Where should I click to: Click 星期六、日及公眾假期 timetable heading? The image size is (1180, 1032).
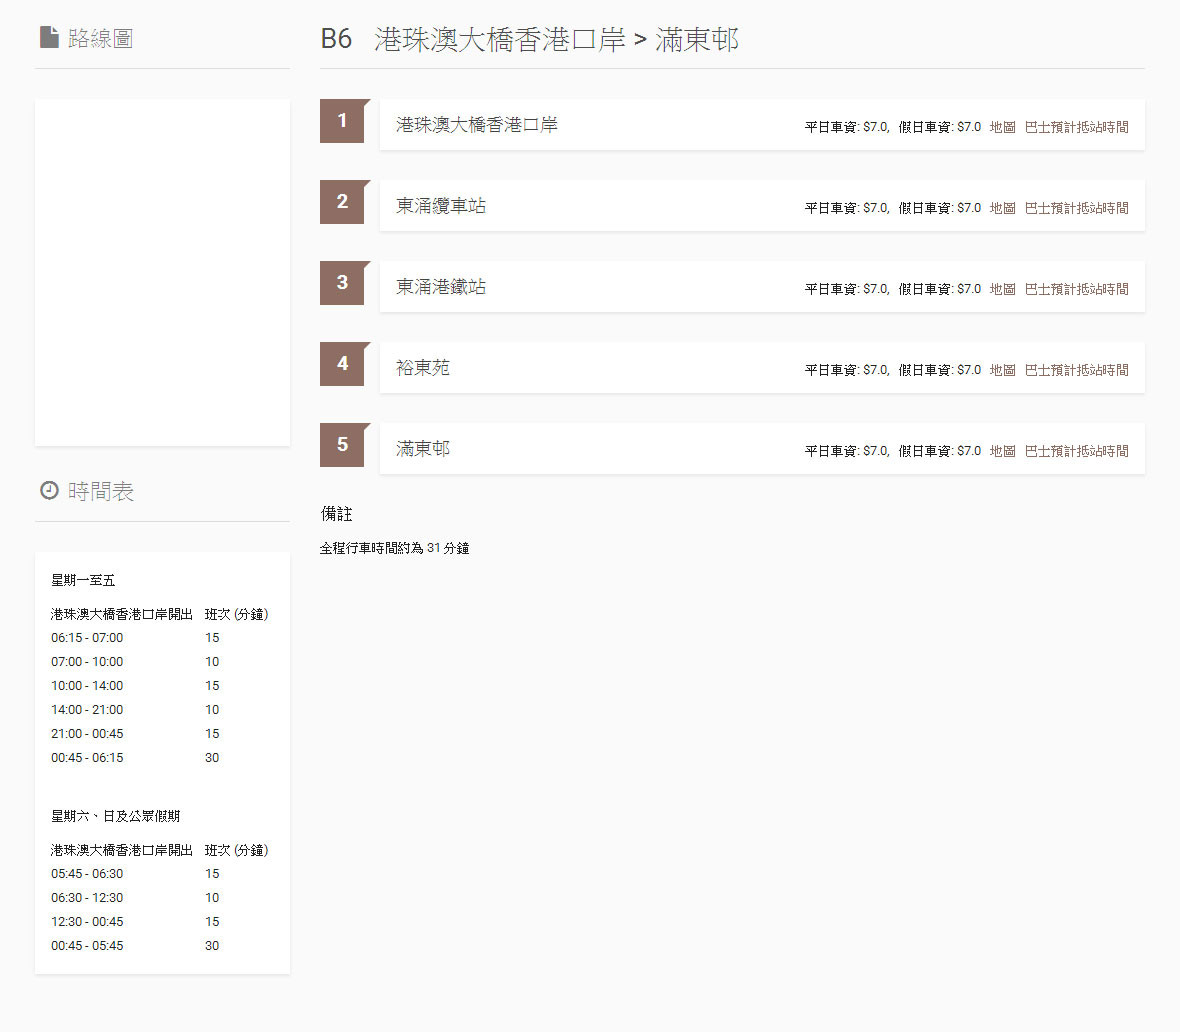click(115, 816)
